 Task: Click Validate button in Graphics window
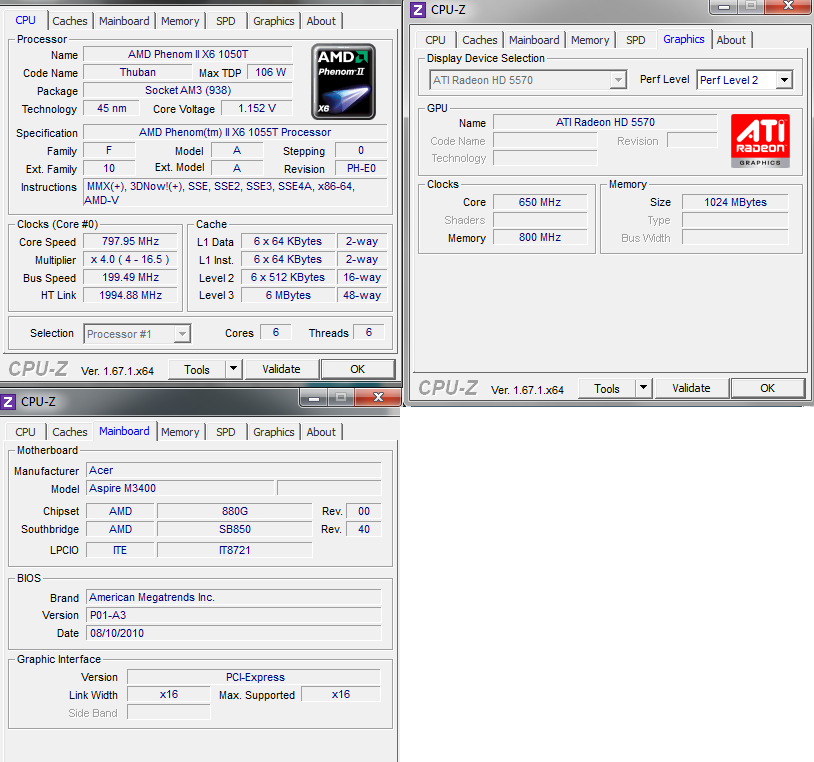(691, 388)
